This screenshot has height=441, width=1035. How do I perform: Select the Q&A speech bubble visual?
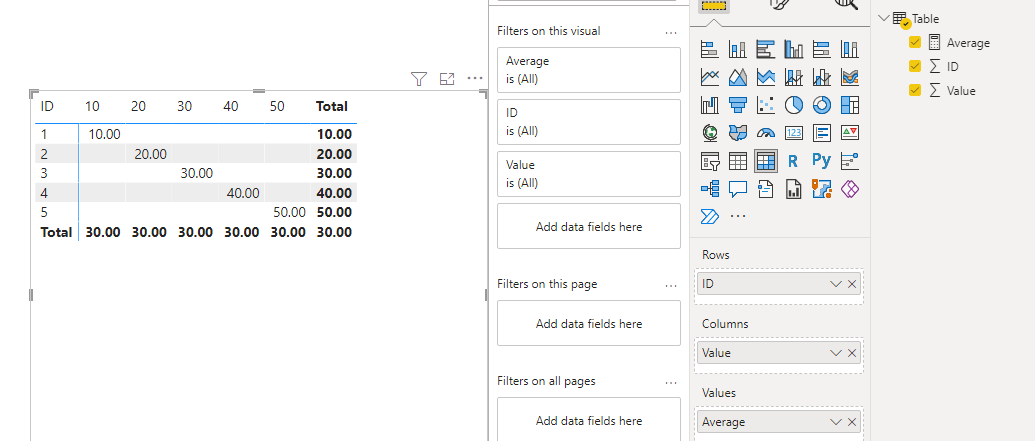tap(737, 189)
